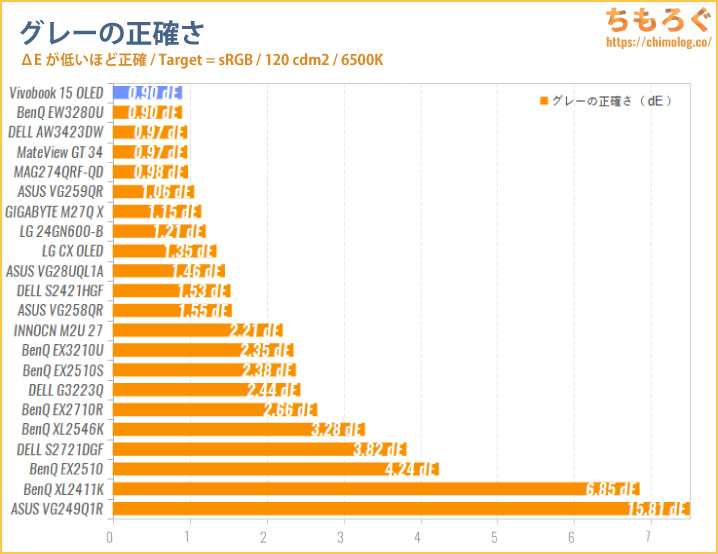Screen dimensions: 718x554
Task: Click the 1.06 dE bar value
Action: pos(167,192)
